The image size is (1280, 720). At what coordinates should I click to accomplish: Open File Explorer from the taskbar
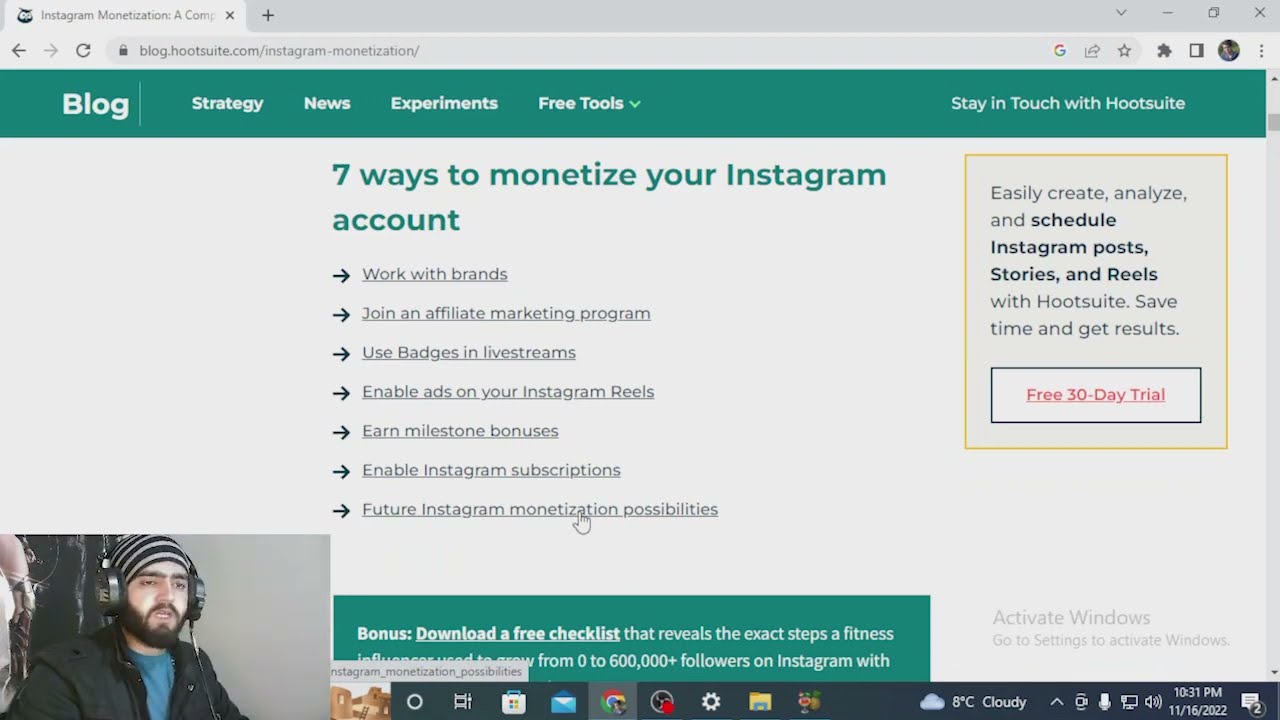(760, 702)
